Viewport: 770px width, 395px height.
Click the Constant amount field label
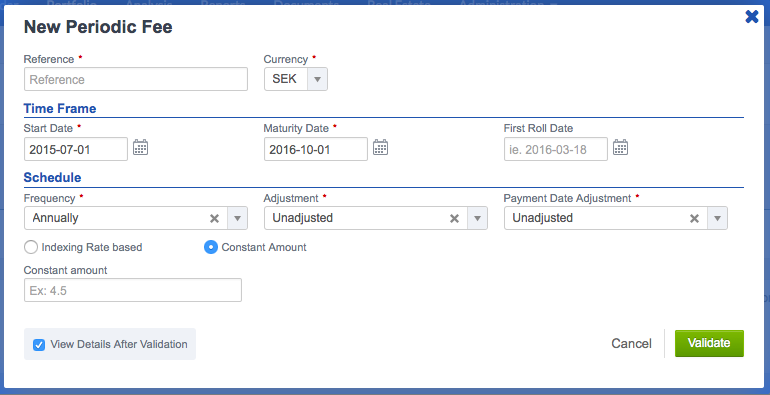65,270
